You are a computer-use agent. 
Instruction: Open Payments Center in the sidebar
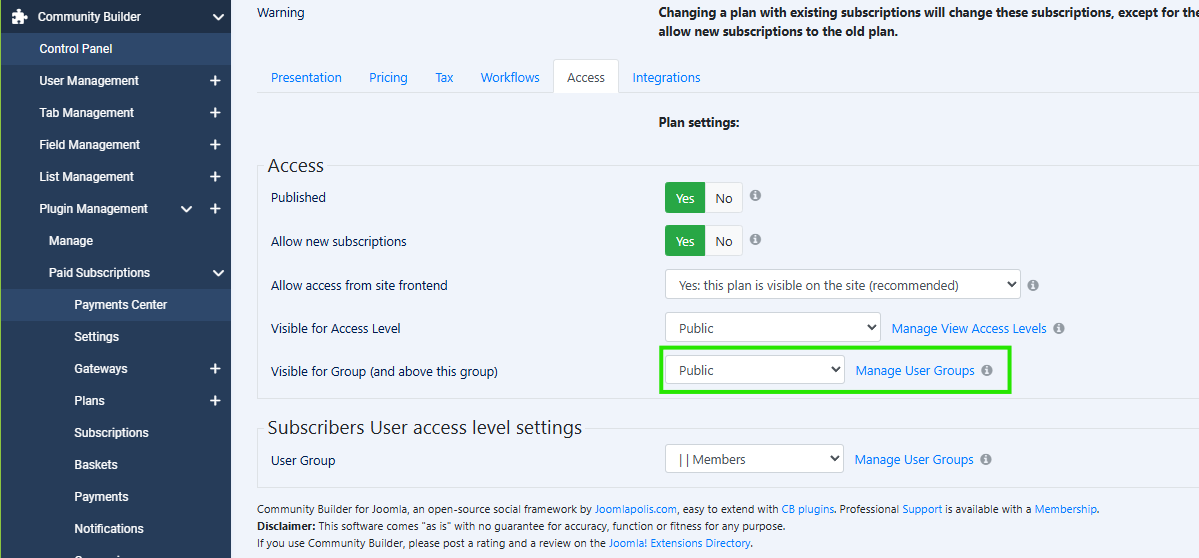(120, 305)
